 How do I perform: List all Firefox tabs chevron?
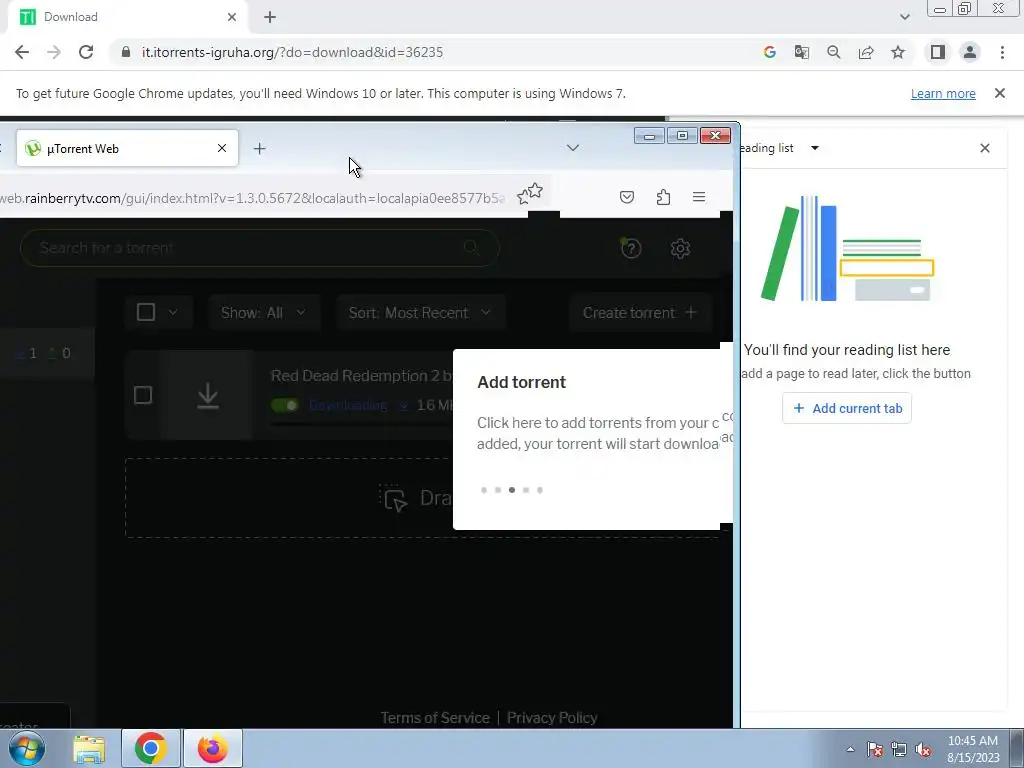(573, 148)
